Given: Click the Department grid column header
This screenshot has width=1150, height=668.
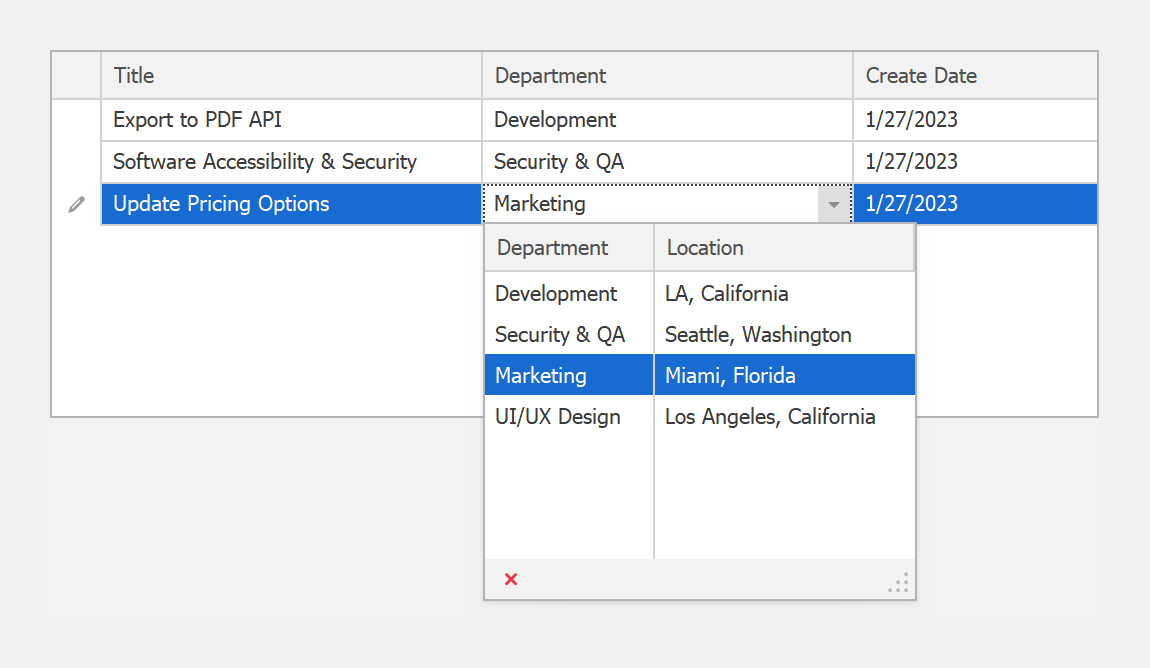Looking at the screenshot, I should 666,76.
